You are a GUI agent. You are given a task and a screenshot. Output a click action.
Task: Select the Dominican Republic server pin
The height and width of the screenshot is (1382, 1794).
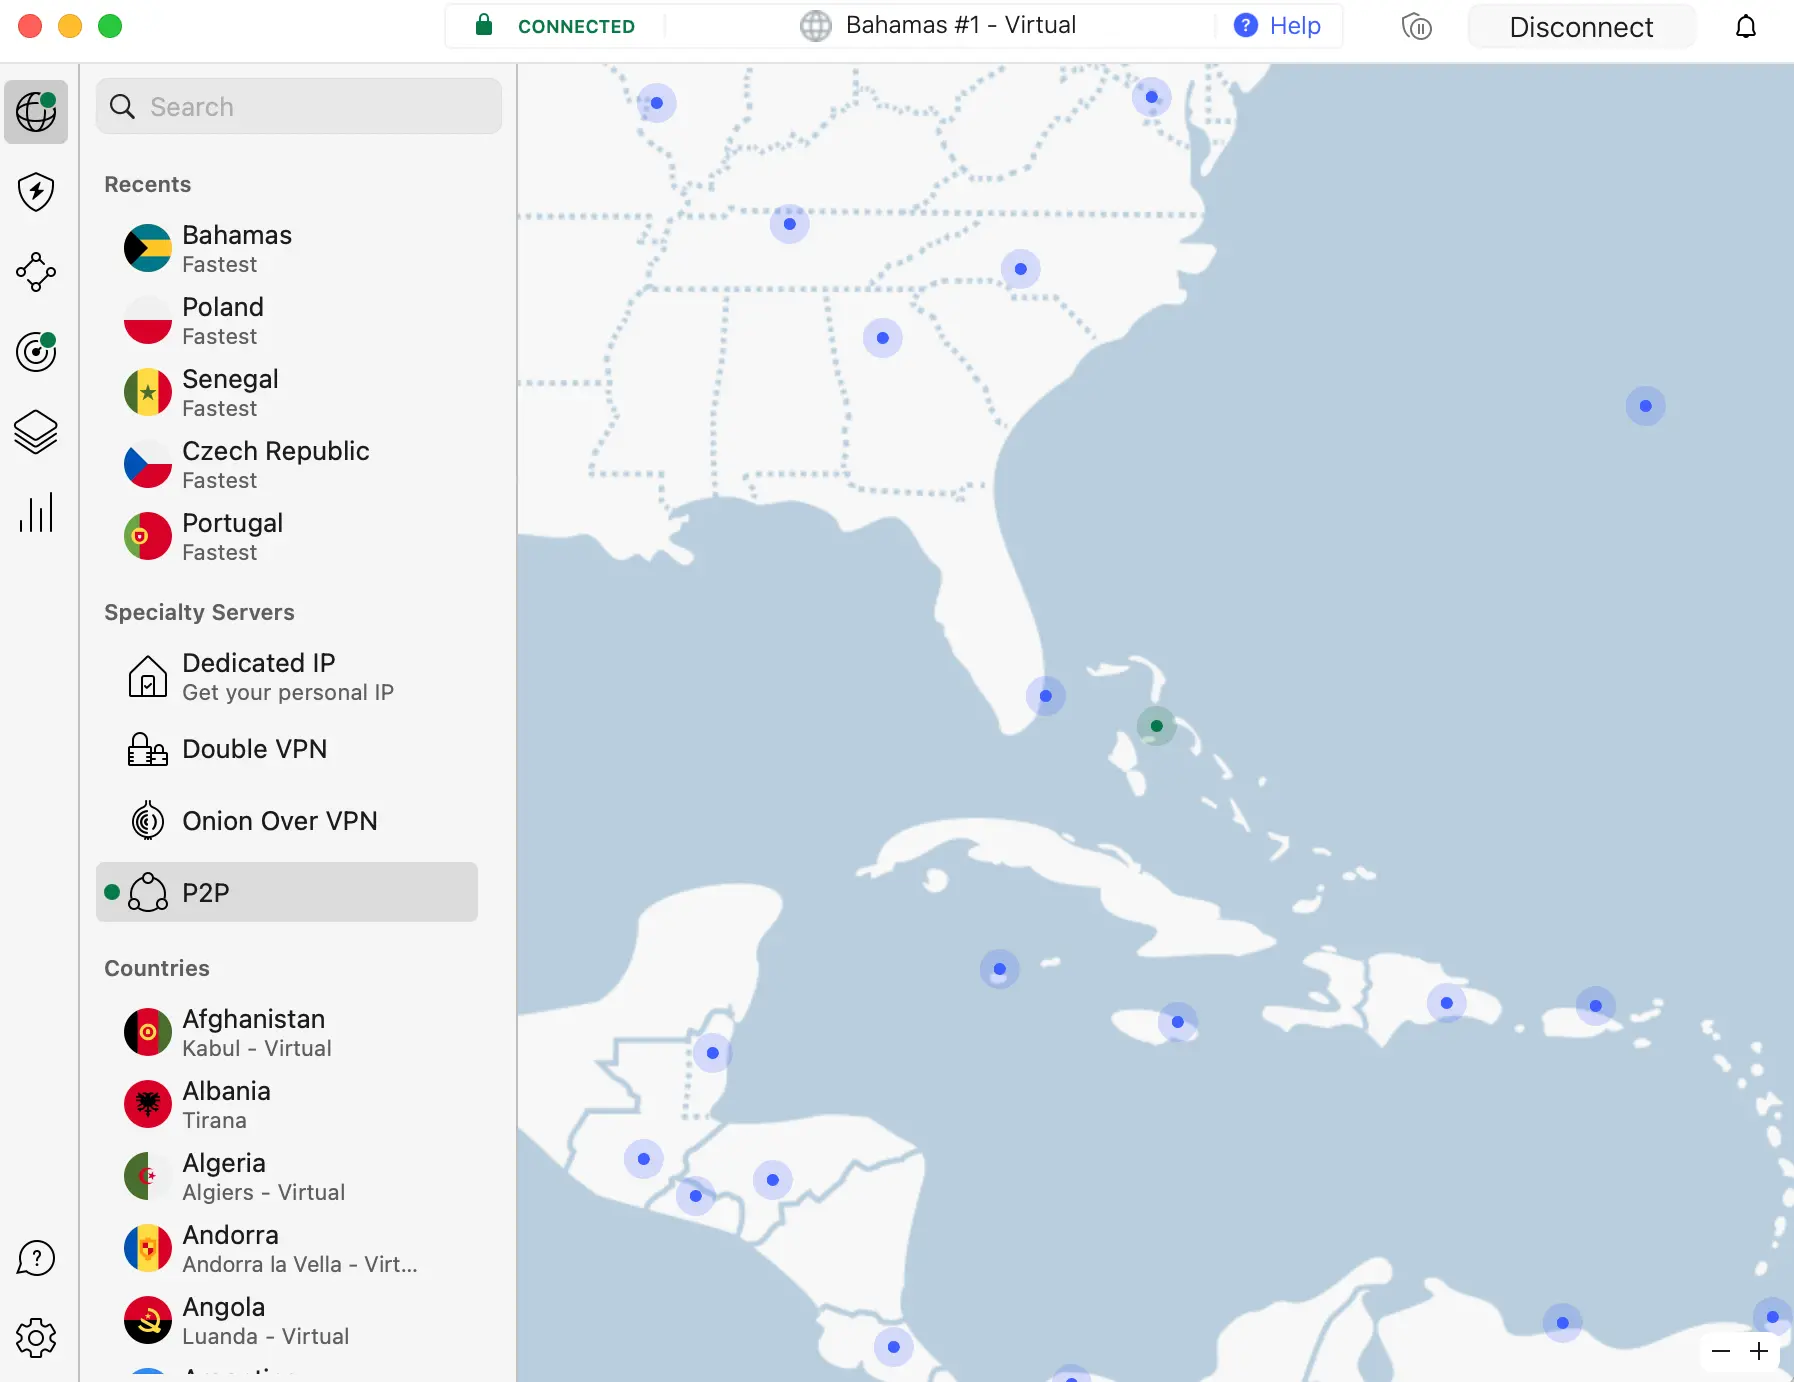point(1447,1003)
